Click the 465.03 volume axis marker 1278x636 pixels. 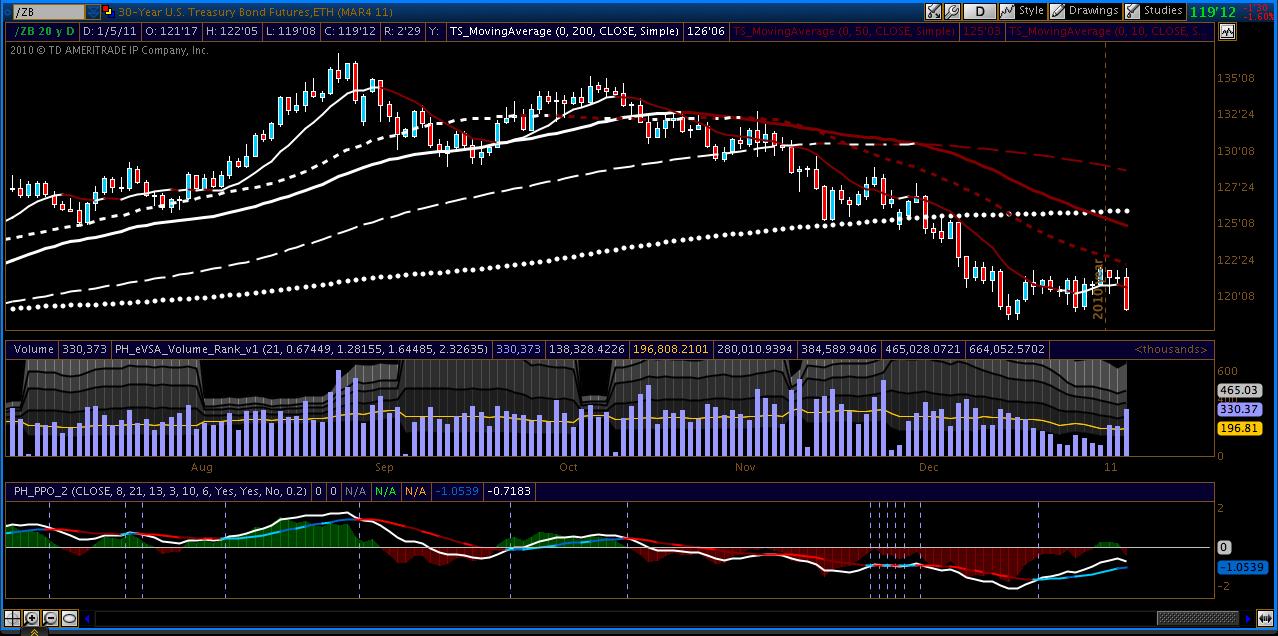[x=1240, y=390]
